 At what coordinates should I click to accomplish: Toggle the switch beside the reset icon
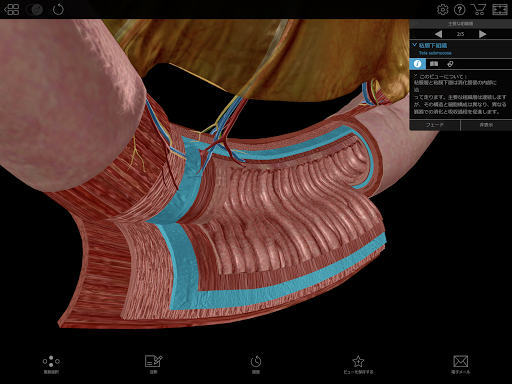click(35, 10)
